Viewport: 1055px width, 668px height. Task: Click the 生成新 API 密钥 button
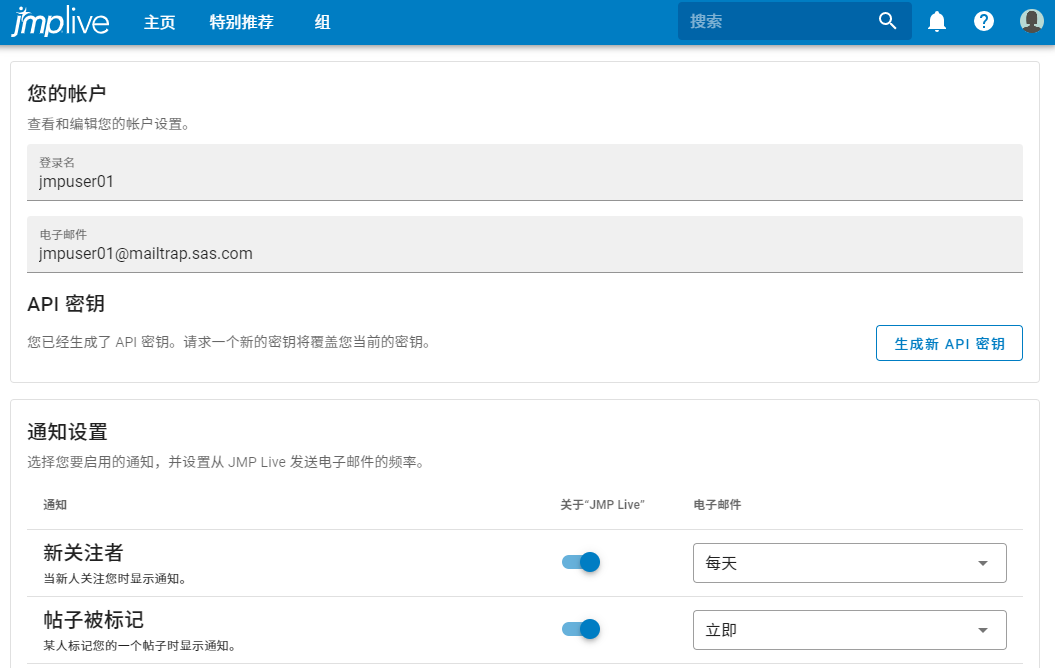[948, 343]
